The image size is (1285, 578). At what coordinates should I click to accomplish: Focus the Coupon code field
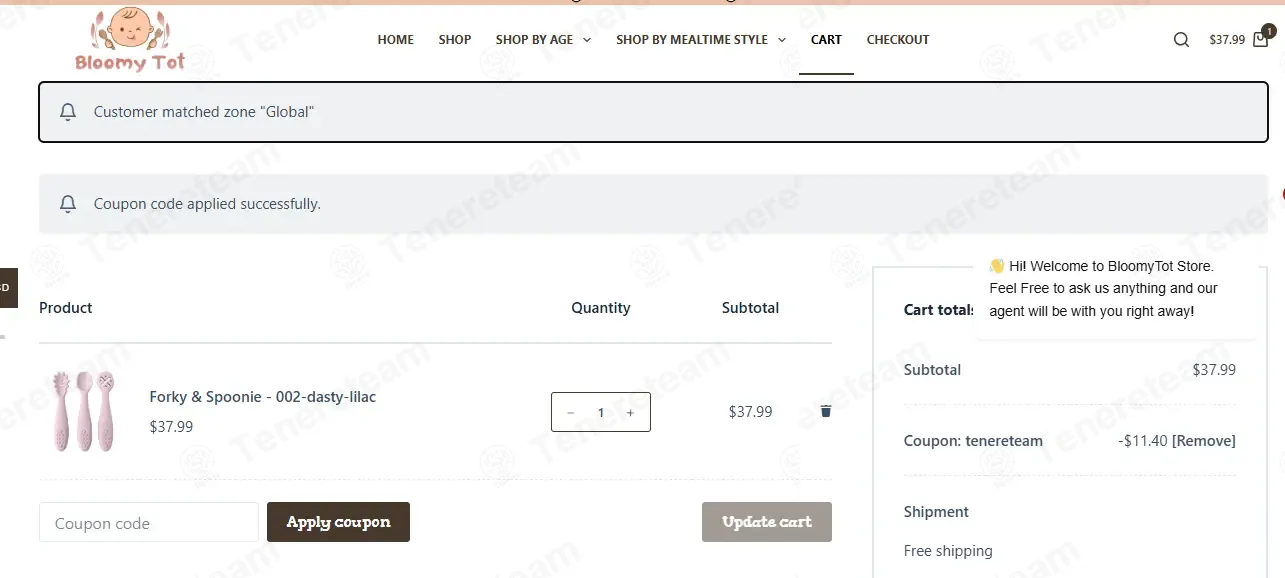tap(149, 522)
